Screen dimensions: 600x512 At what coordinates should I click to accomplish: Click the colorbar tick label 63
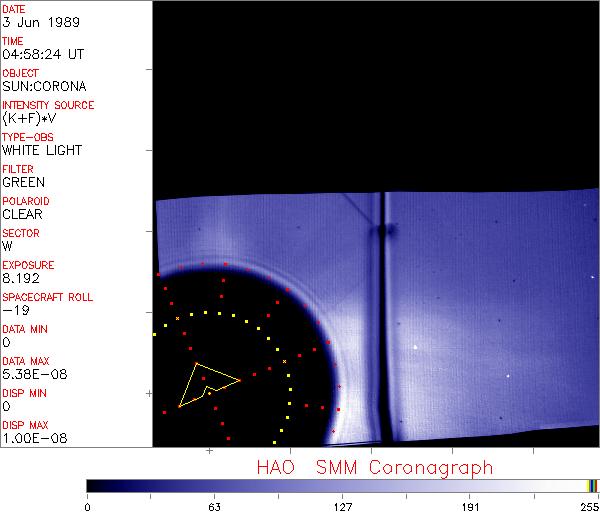(215, 506)
